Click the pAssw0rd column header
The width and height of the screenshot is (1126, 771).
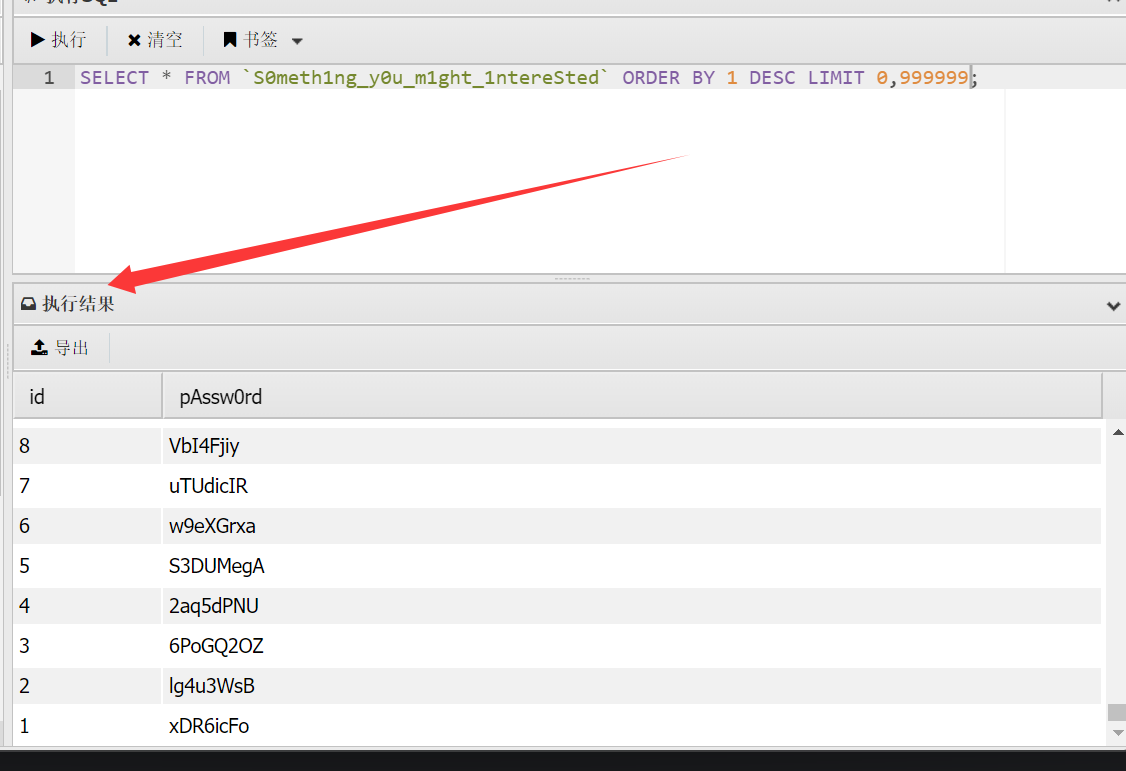pos(221,397)
